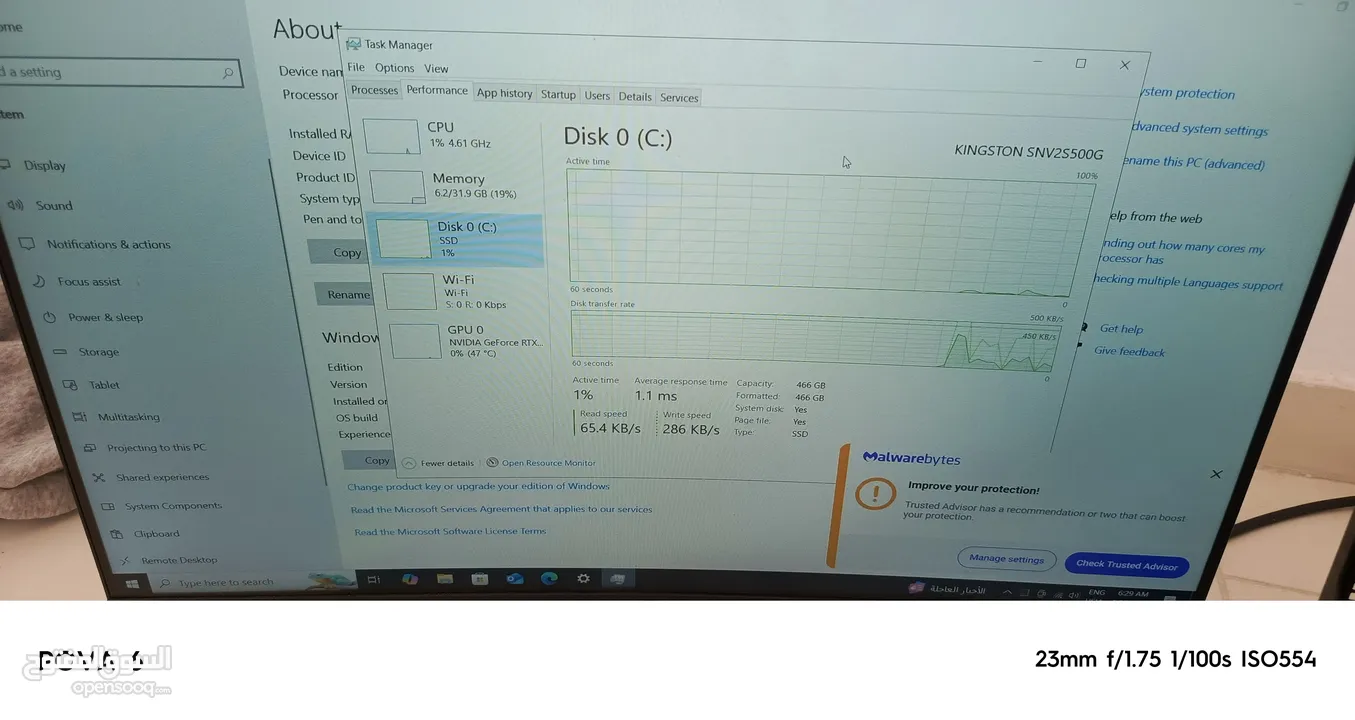The height and width of the screenshot is (720, 1355).
Task: Open the View menu in Task Manager
Action: click(x=436, y=69)
